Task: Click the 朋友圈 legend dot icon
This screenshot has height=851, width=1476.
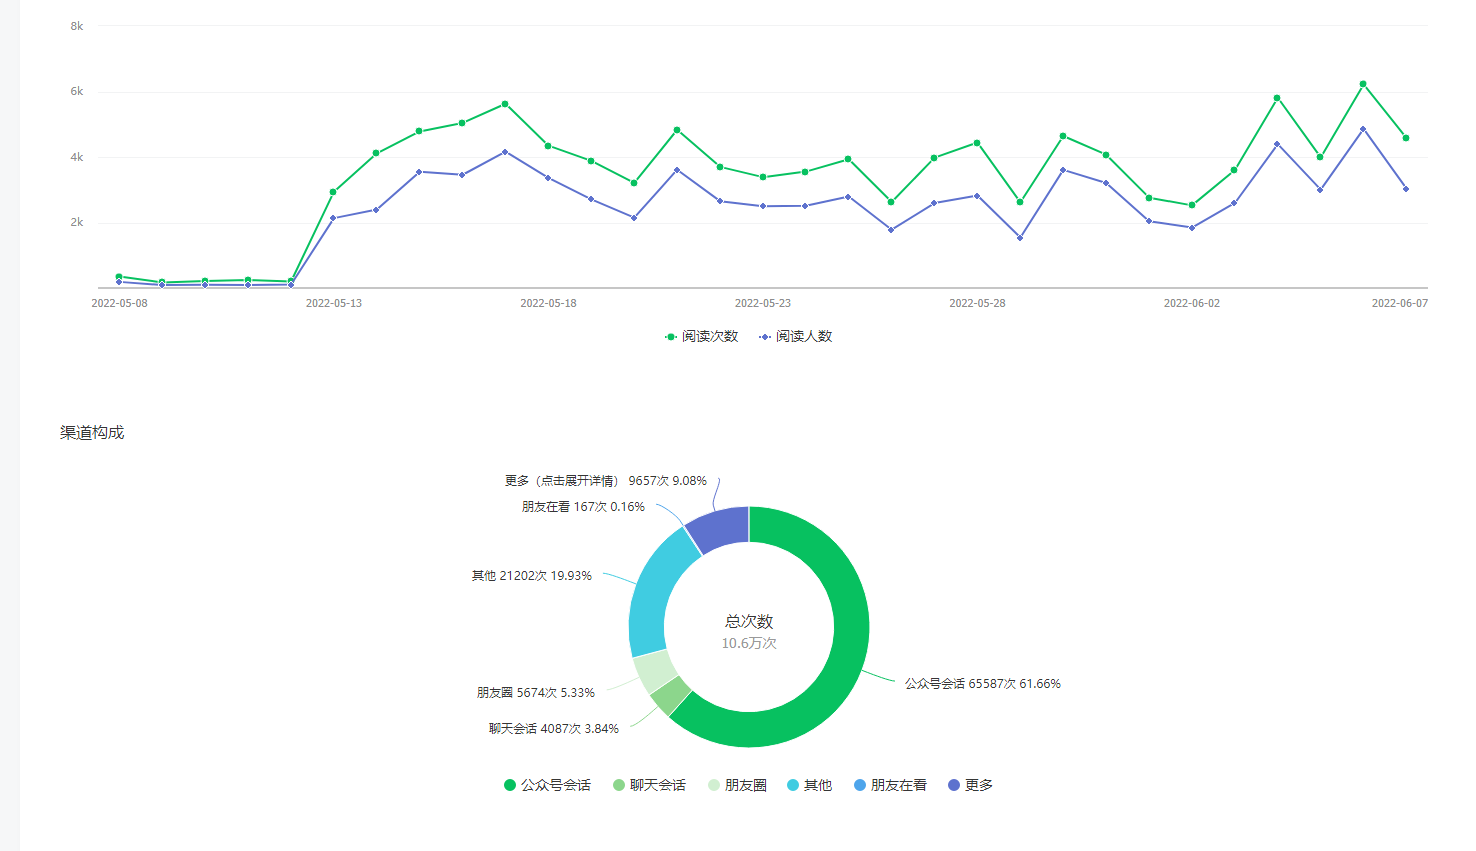Action: (714, 786)
